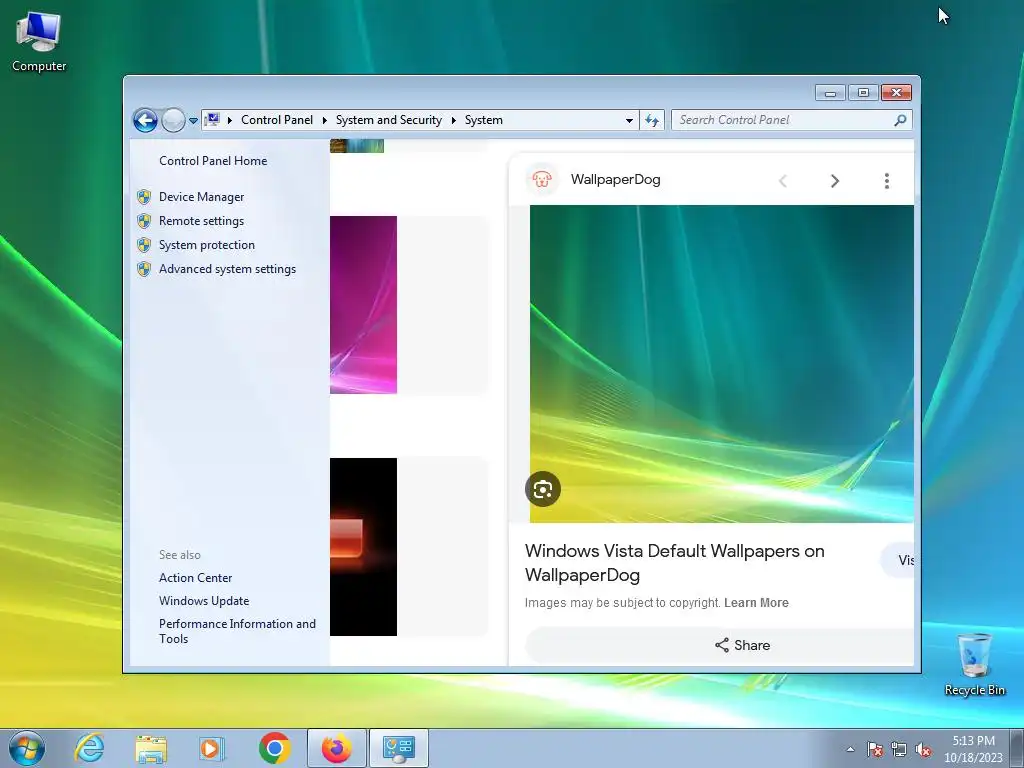Open the Windows Start menu
This screenshot has height=768, width=1024.
click(x=27, y=748)
